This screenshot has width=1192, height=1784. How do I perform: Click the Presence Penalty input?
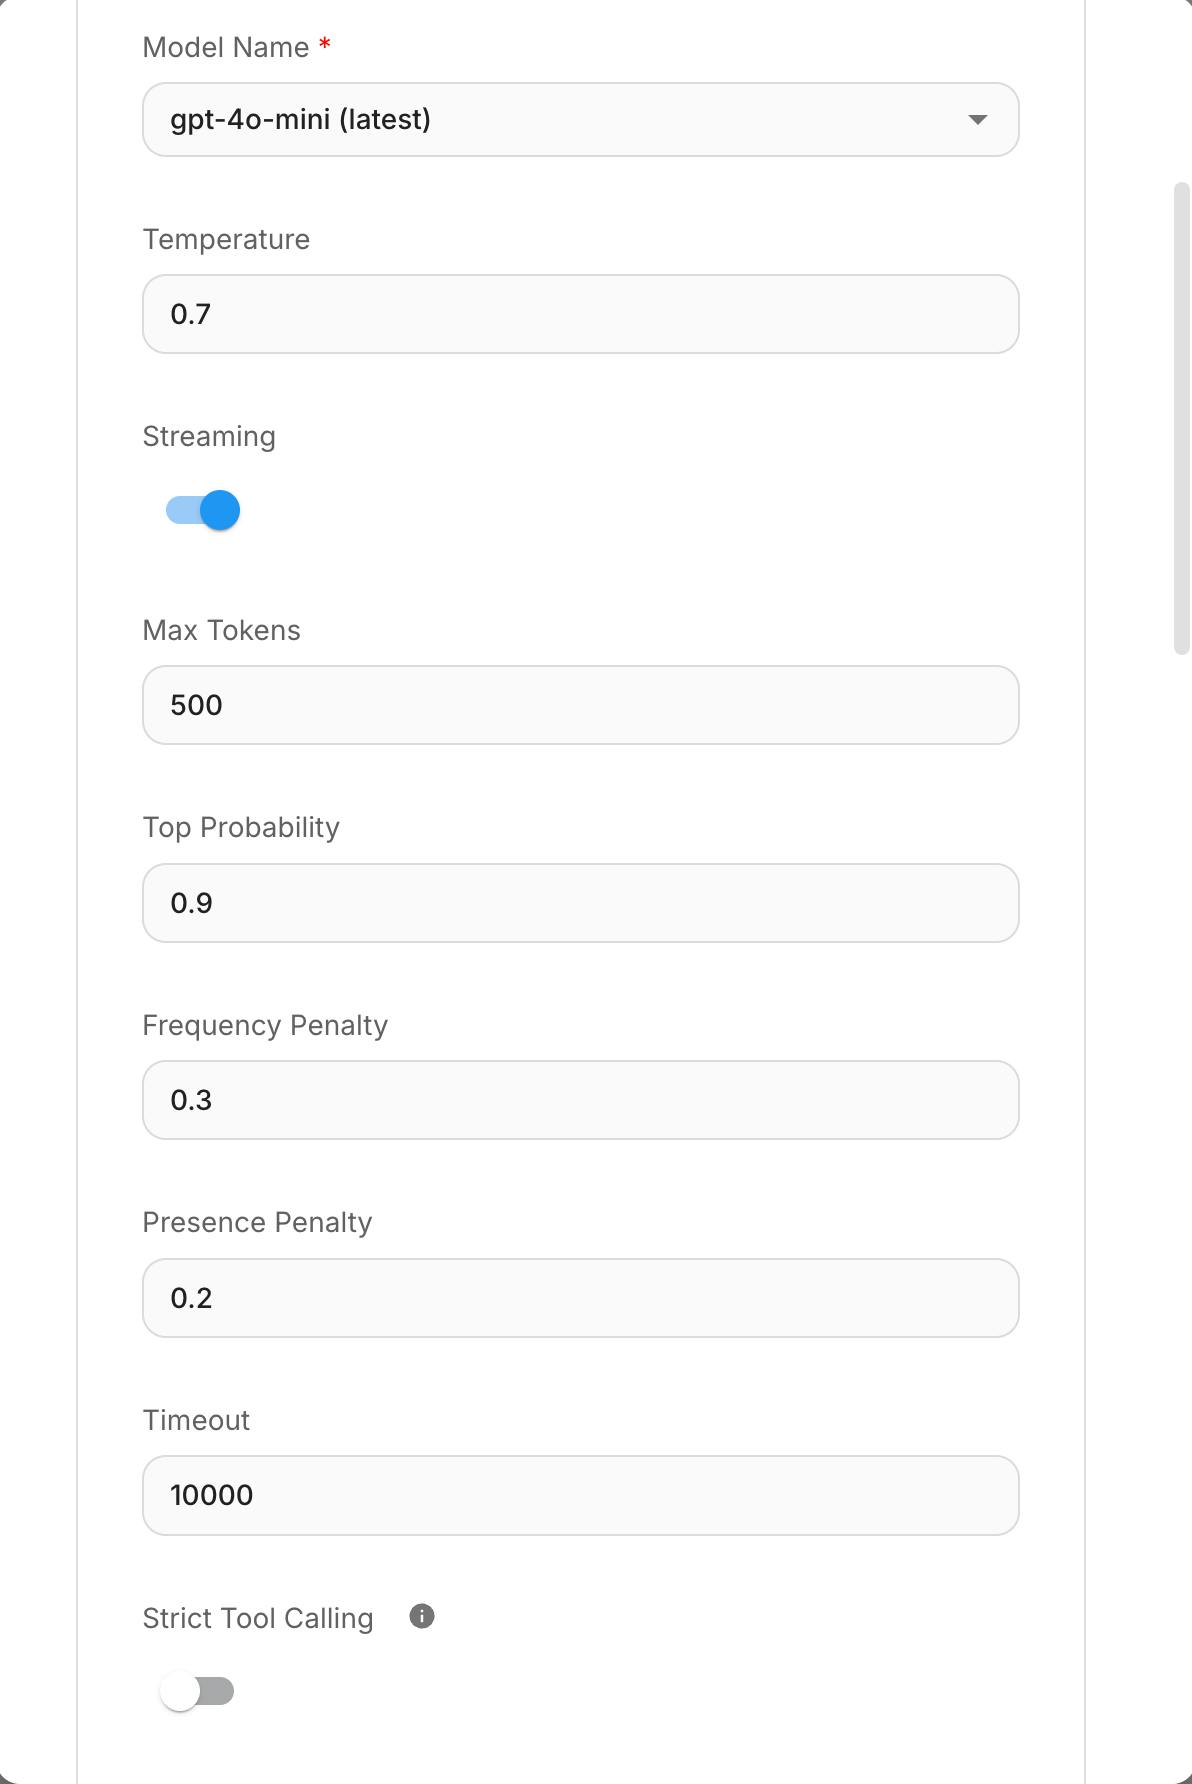(x=580, y=1298)
